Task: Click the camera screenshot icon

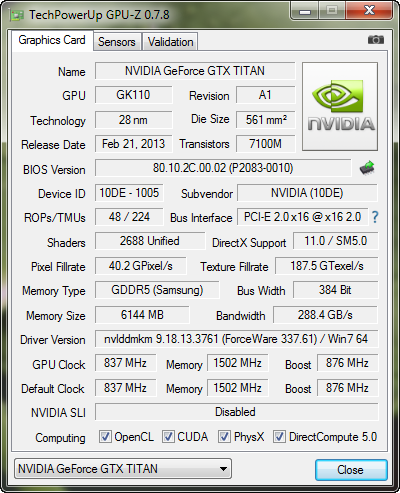Action: (376, 40)
